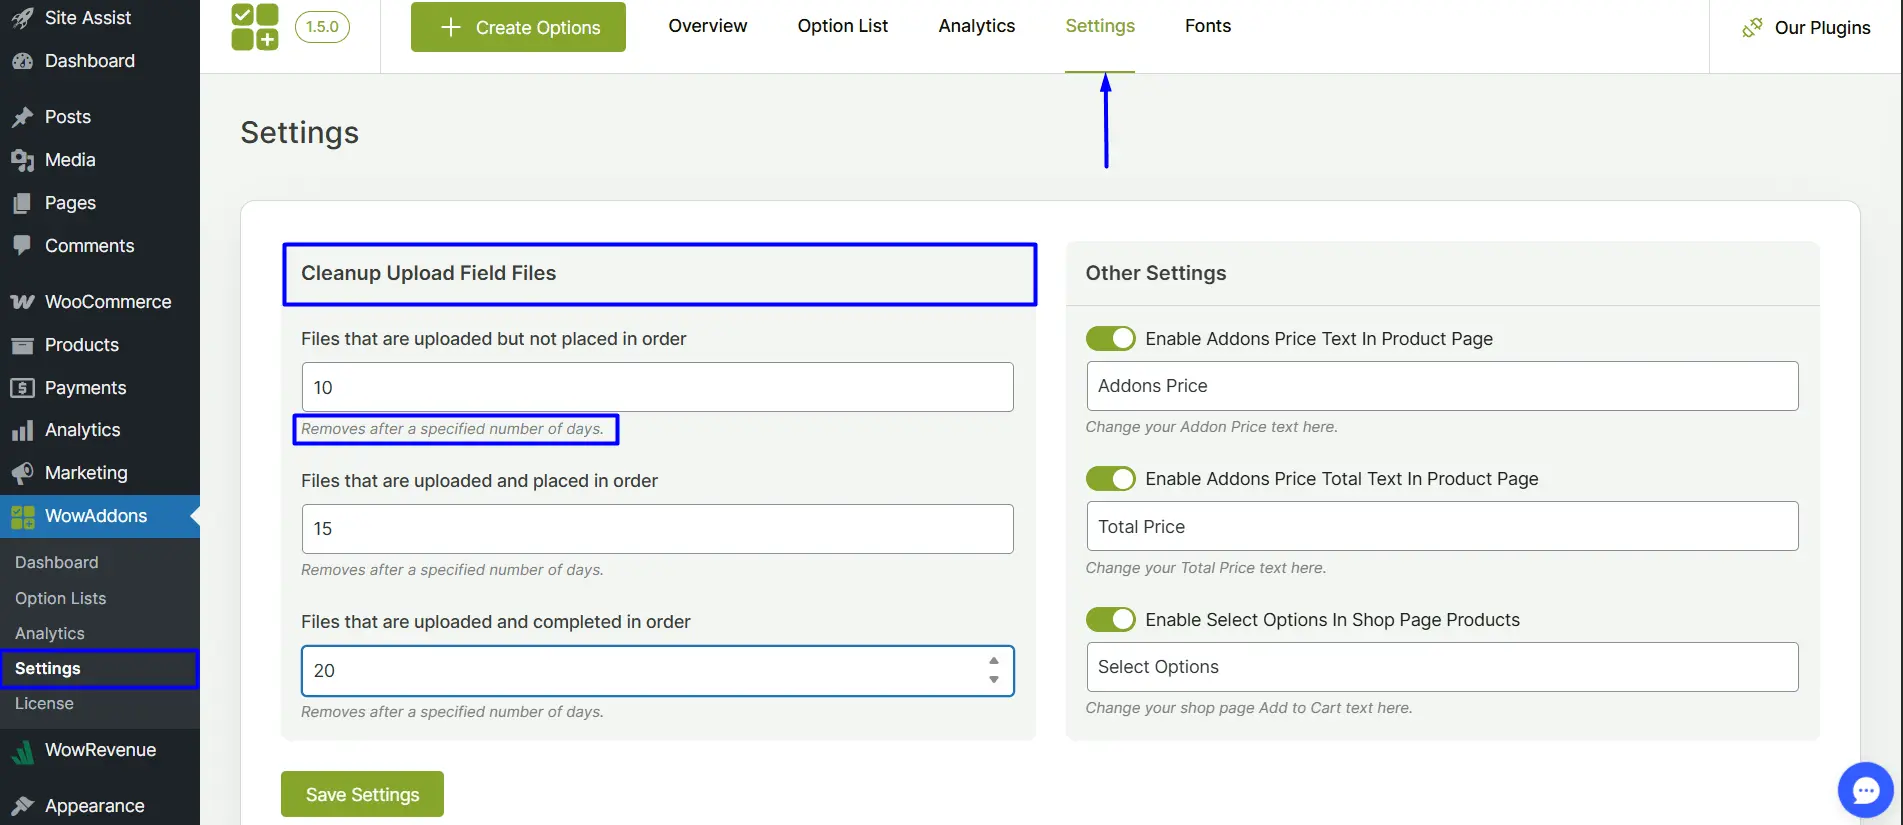Increase completed order days with up arrow
The width and height of the screenshot is (1903, 825).
(993, 661)
